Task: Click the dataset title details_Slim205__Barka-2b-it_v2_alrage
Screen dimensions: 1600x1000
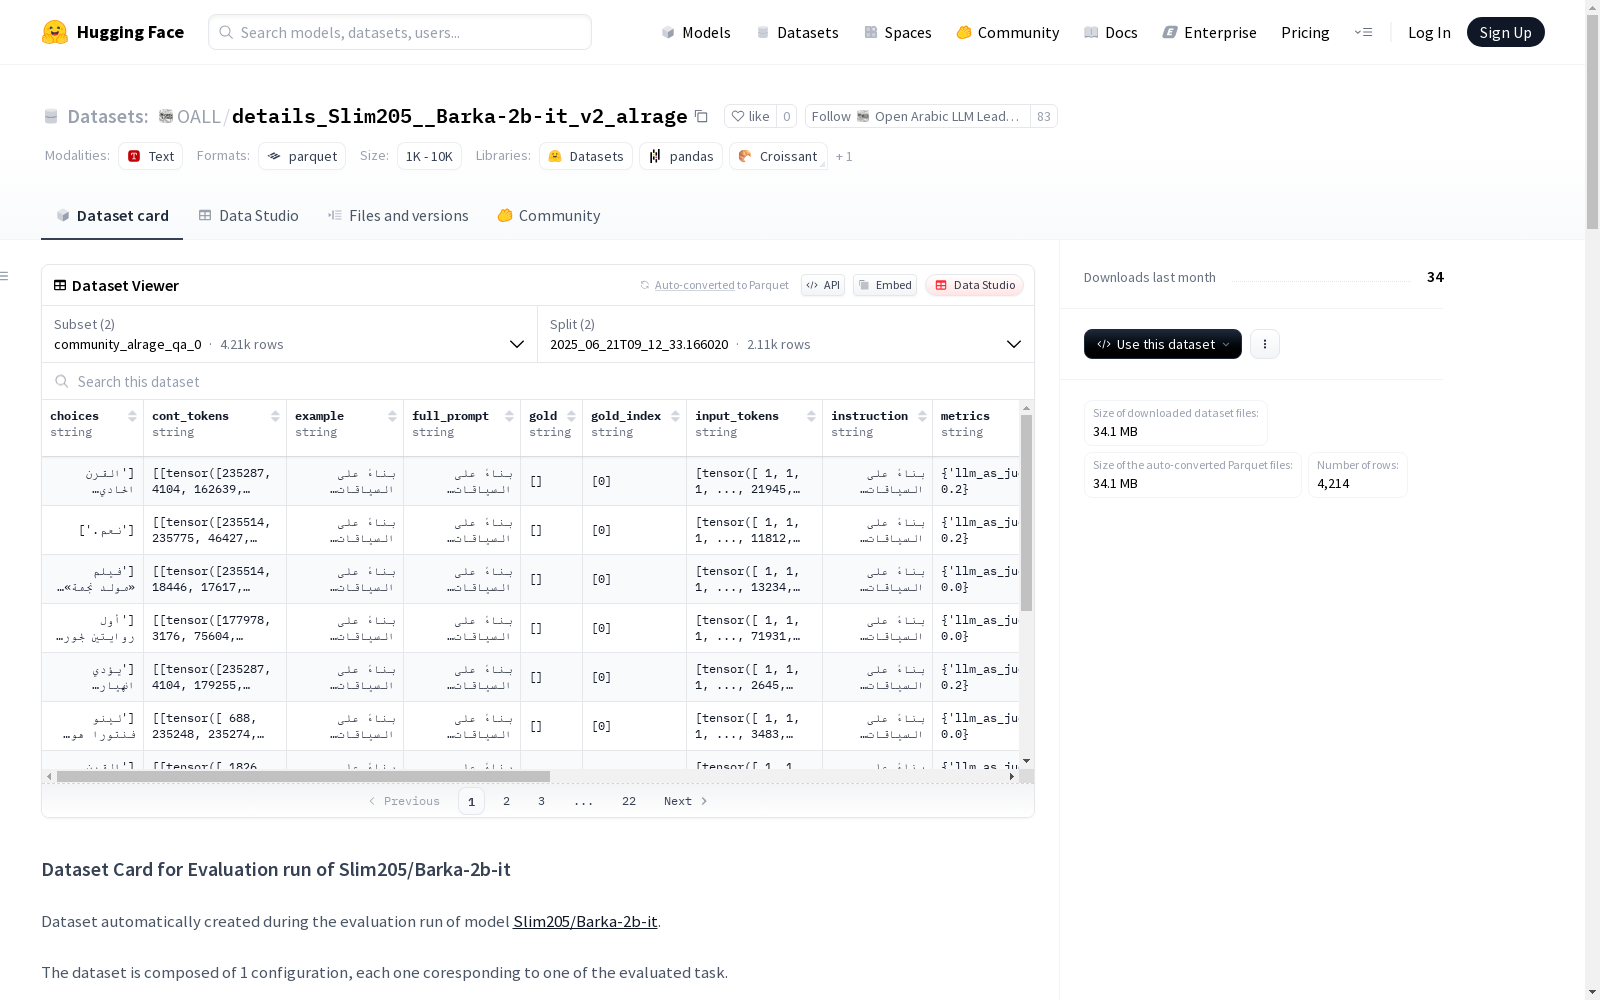Action: [460, 116]
